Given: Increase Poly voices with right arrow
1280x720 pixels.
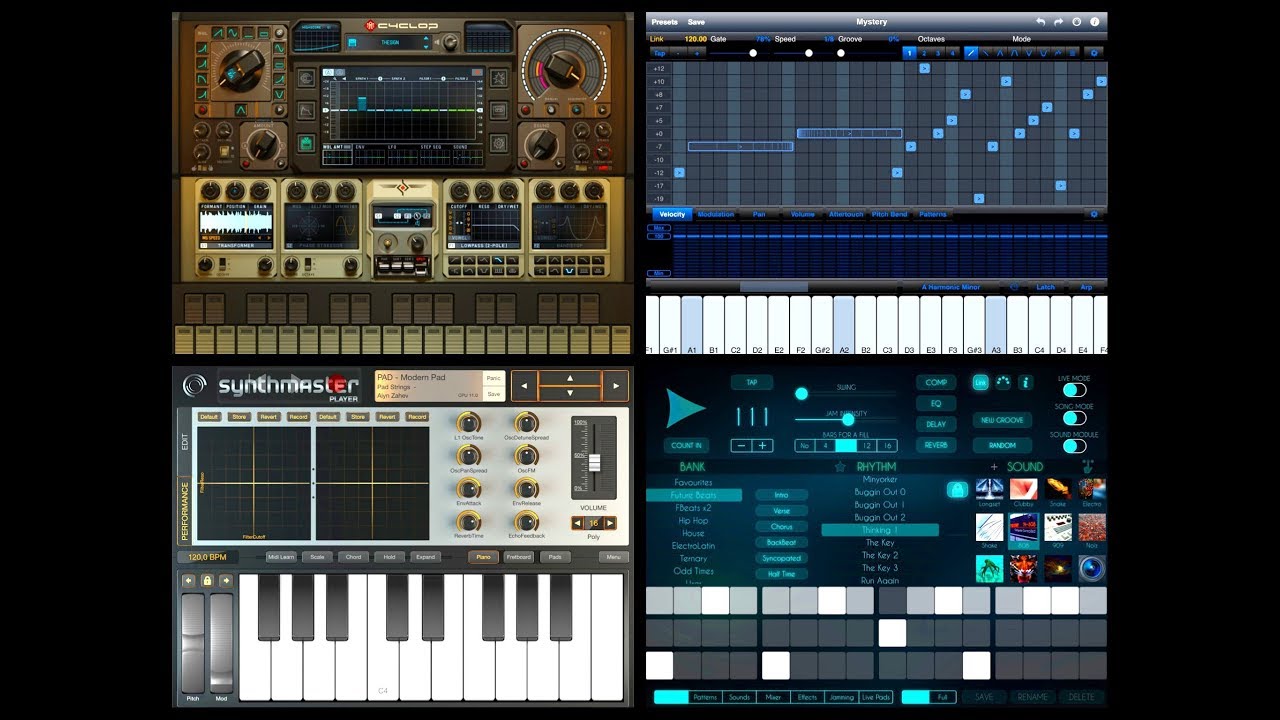Looking at the screenshot, I should 610,523.
